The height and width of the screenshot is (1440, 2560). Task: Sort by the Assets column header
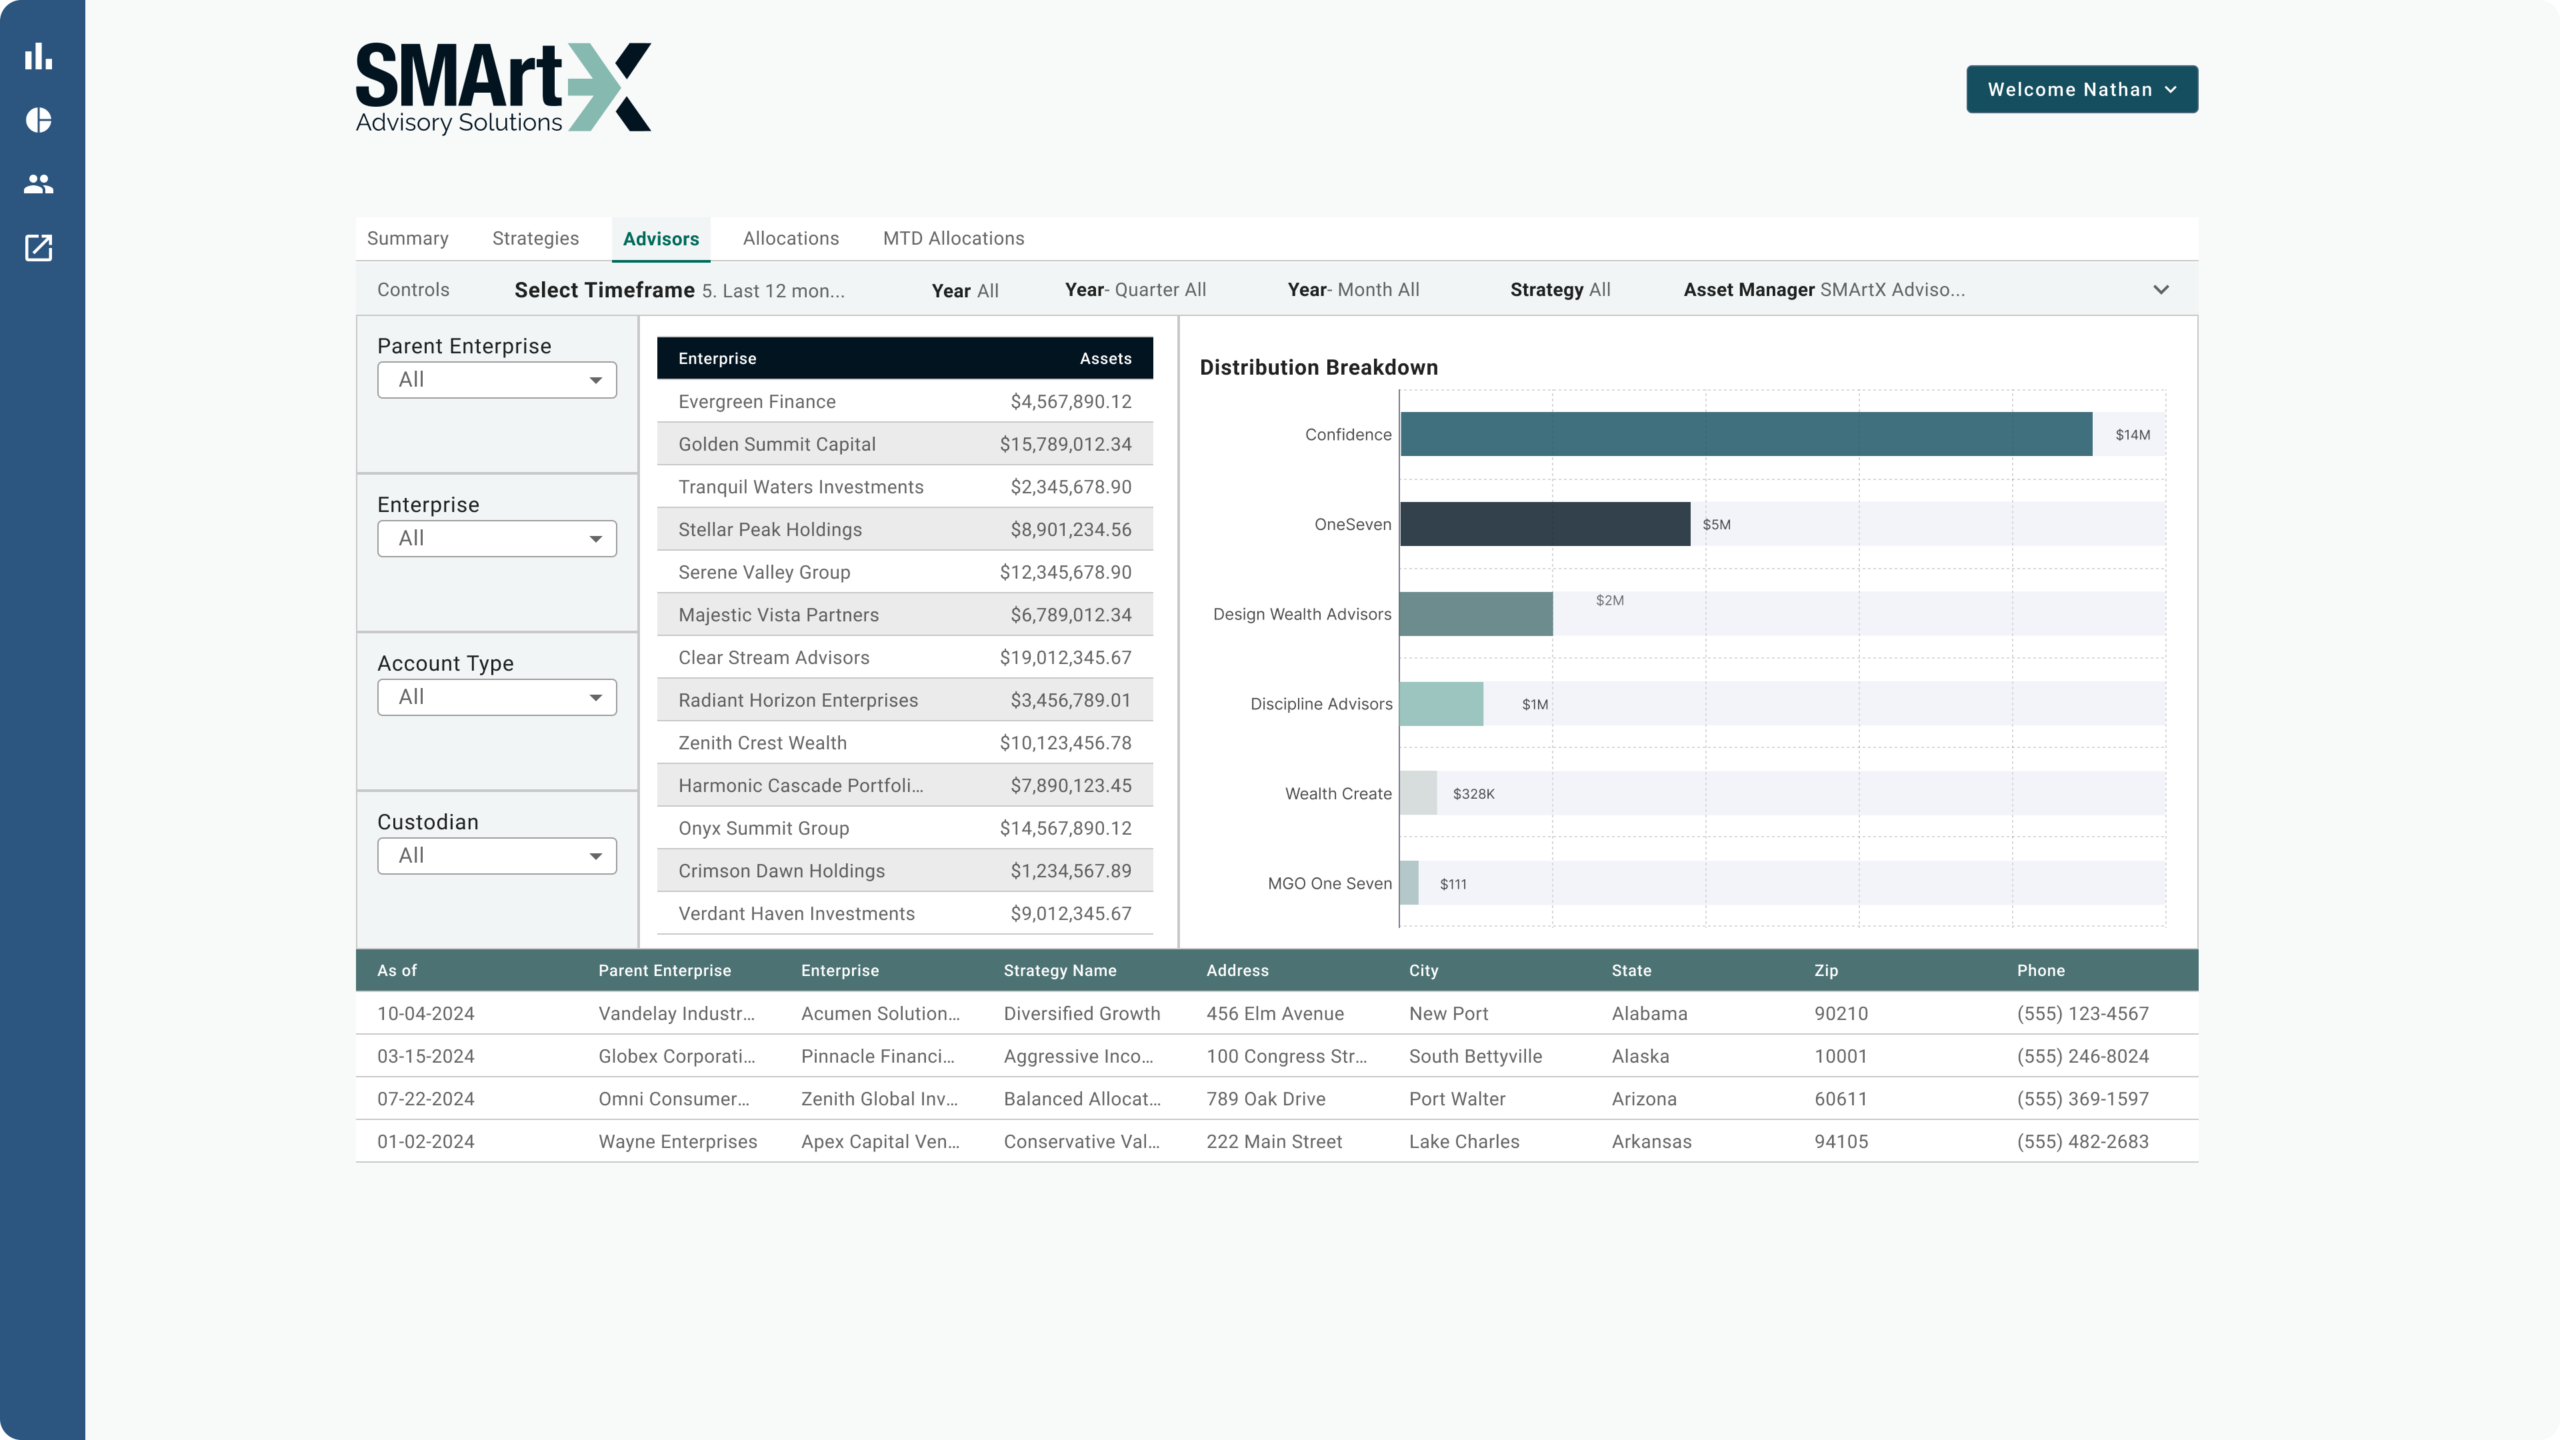click(x=1105, y=359)
